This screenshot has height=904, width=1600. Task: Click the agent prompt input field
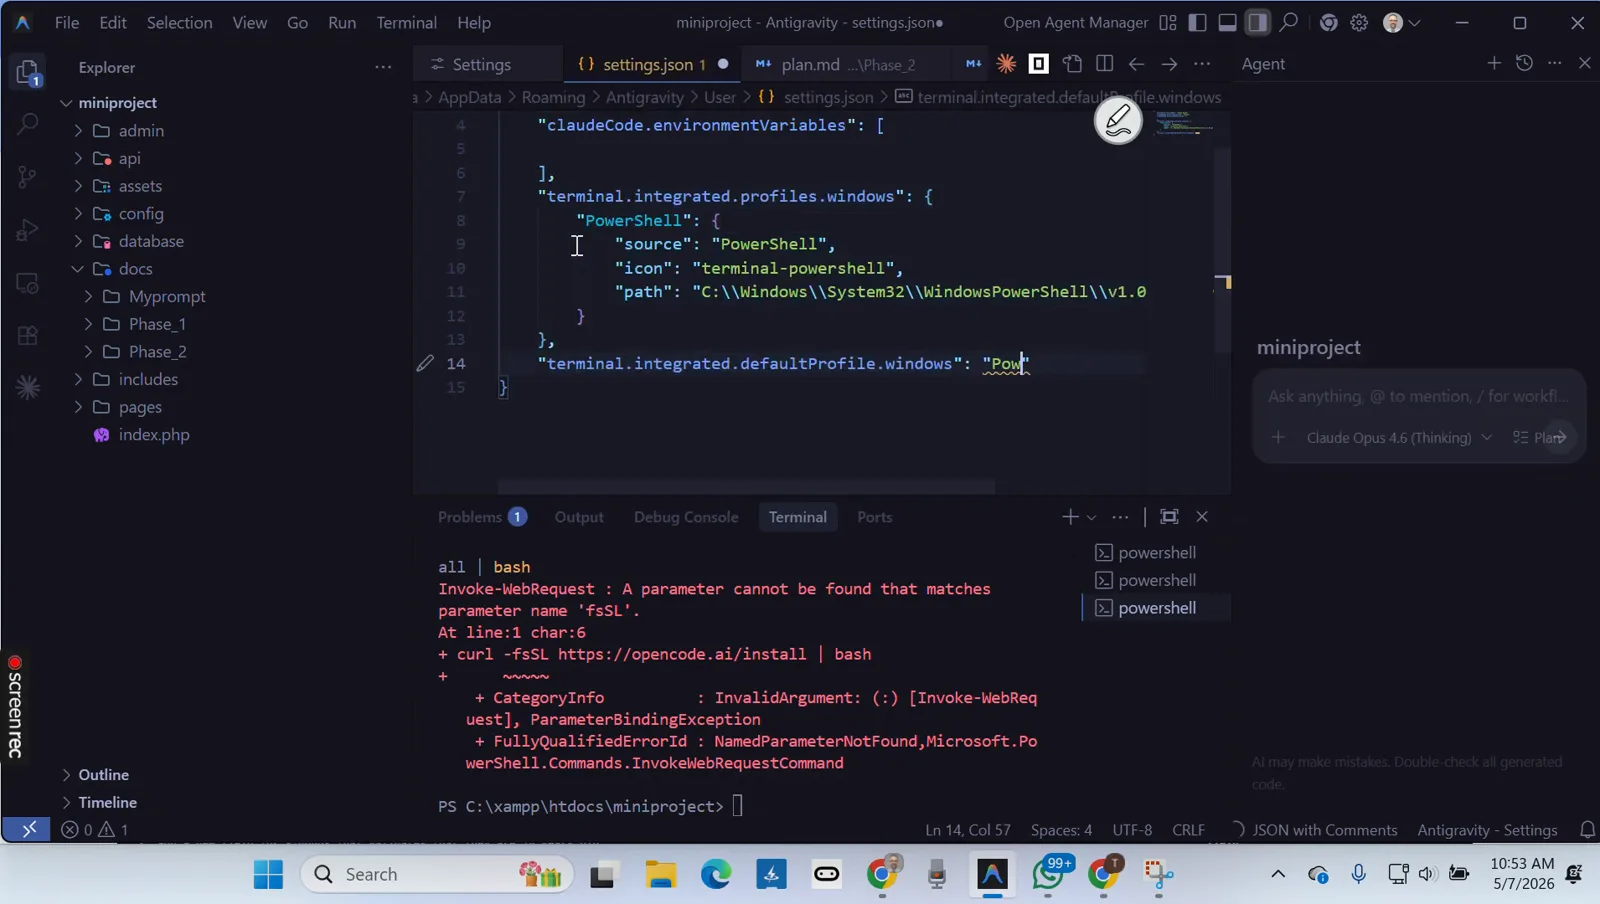[x=1418, y=397]
